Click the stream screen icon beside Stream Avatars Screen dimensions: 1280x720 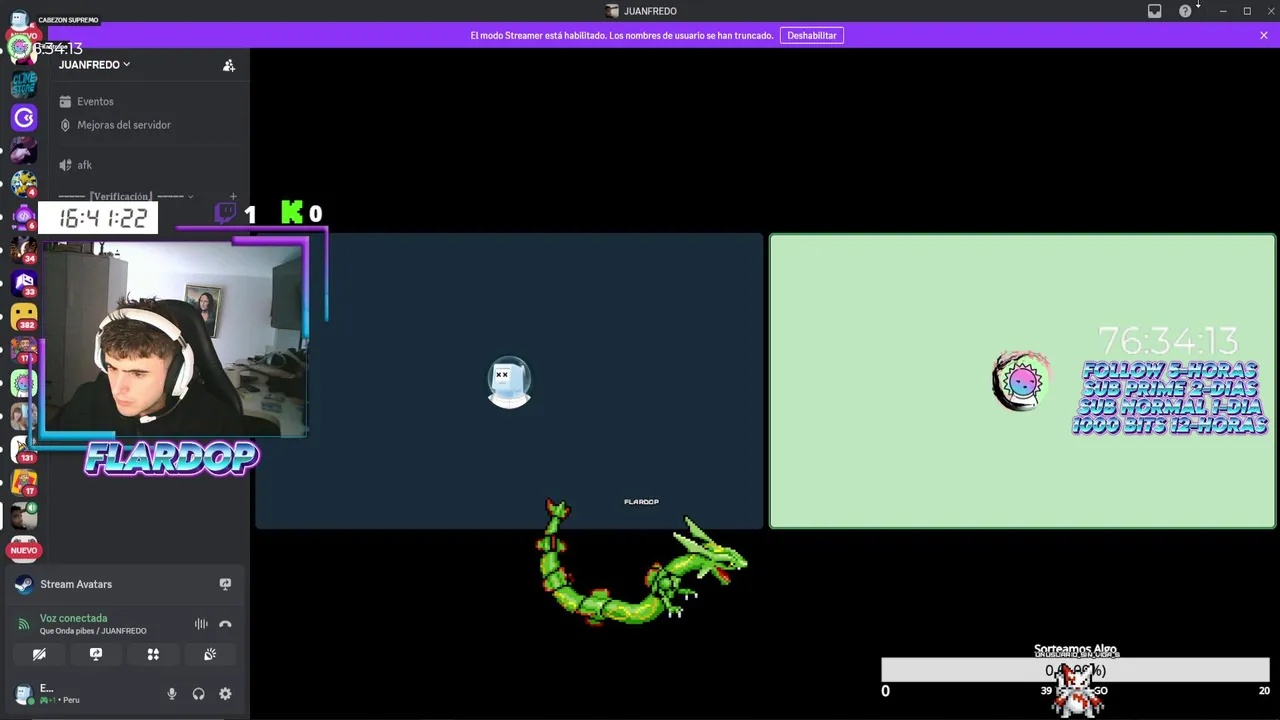pyautogui.click(x=225, y=584)
